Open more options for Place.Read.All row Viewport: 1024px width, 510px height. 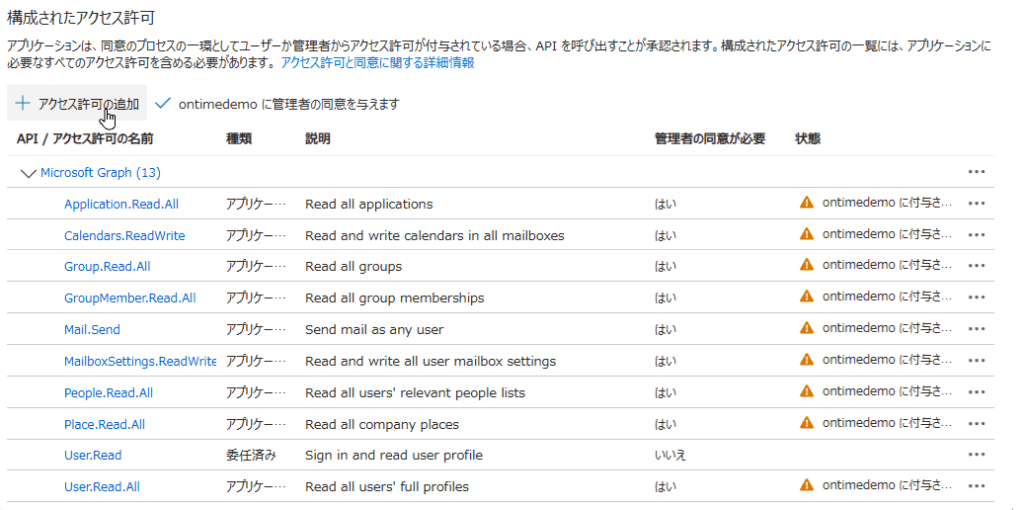pos(976,424)
